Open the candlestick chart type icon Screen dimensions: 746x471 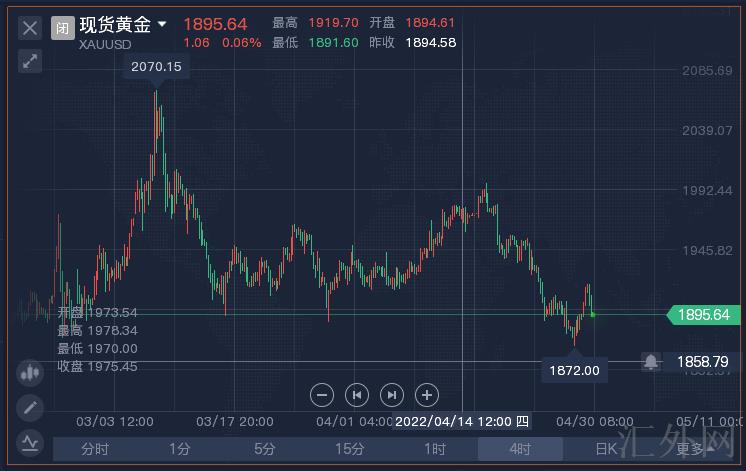tap(30, 373)
